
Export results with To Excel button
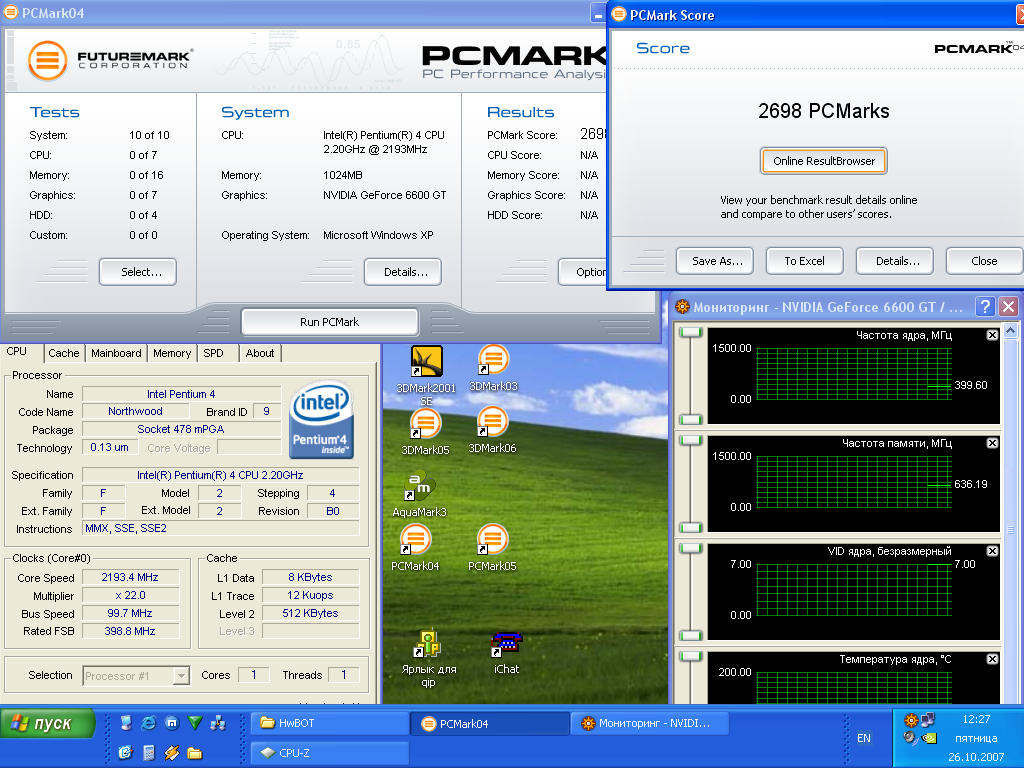point(805,261)
